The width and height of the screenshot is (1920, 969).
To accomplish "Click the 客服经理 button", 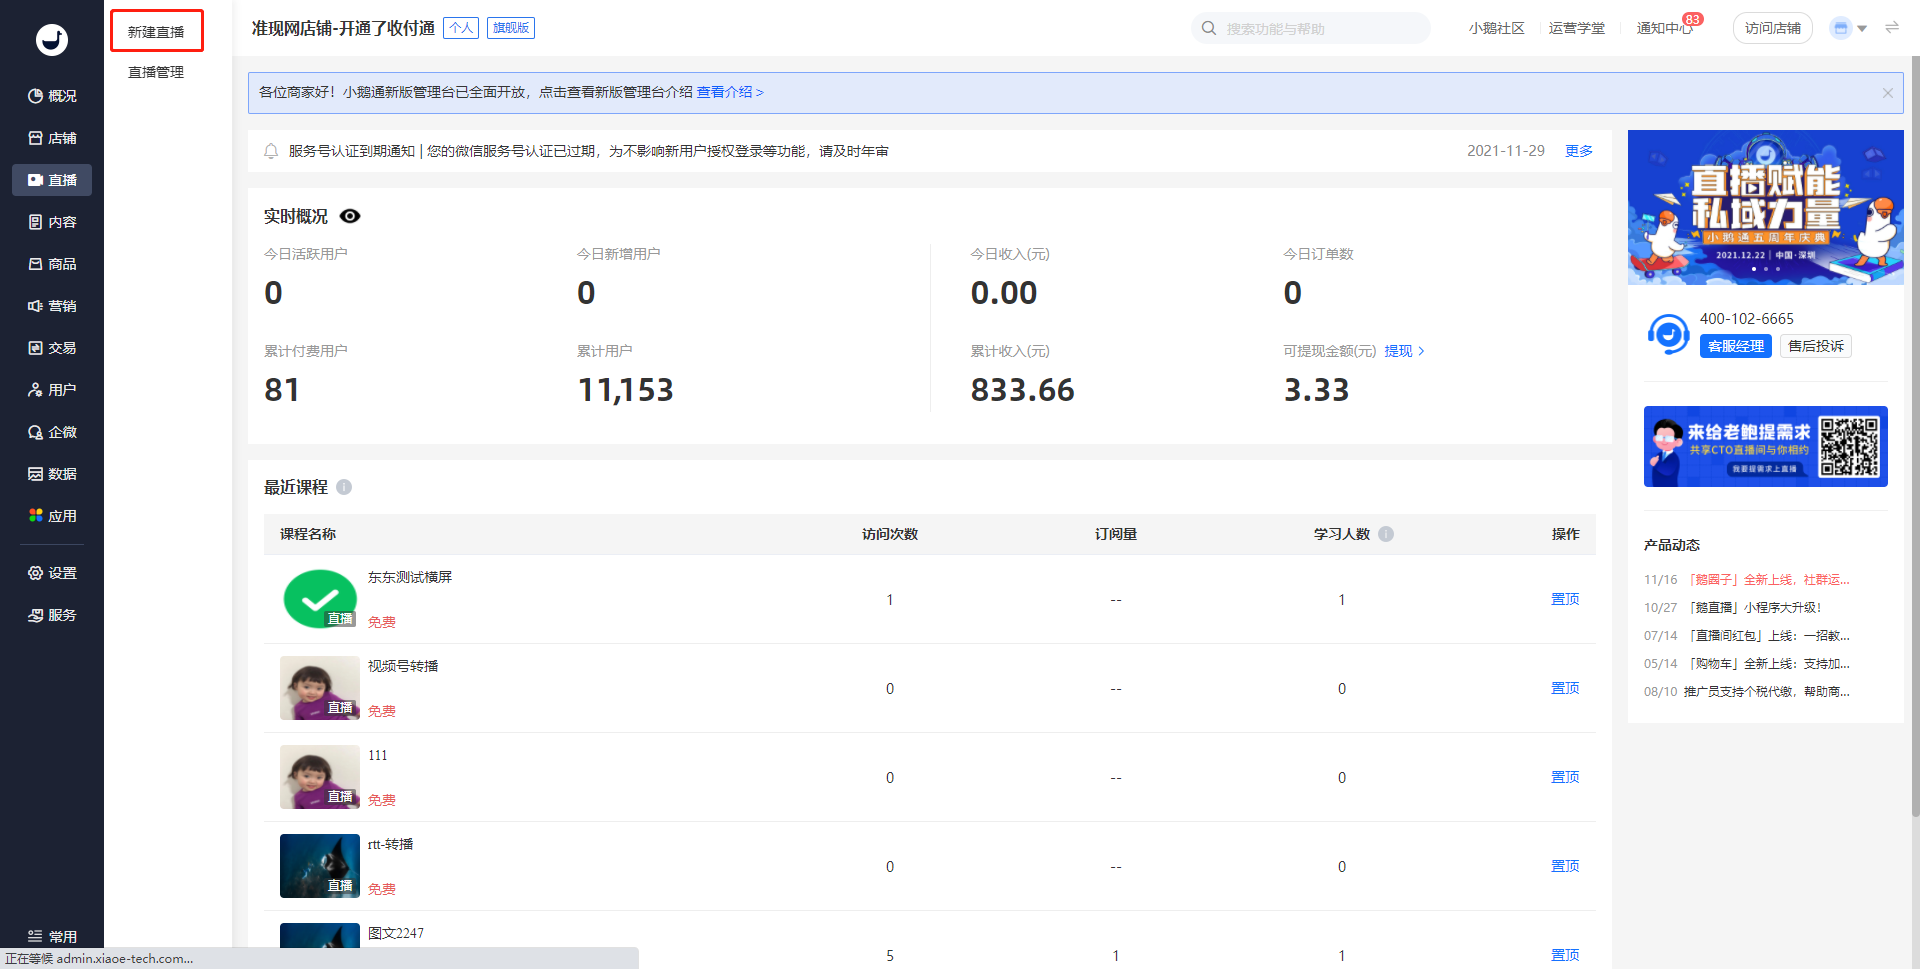I will tap(1736, 346).
